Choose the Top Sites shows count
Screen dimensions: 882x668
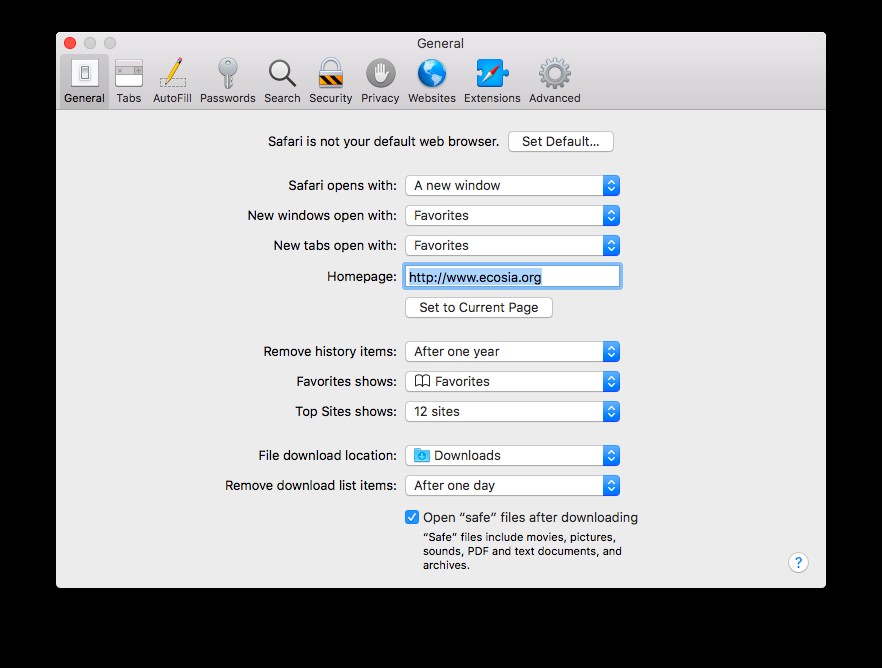pos(512,412)
